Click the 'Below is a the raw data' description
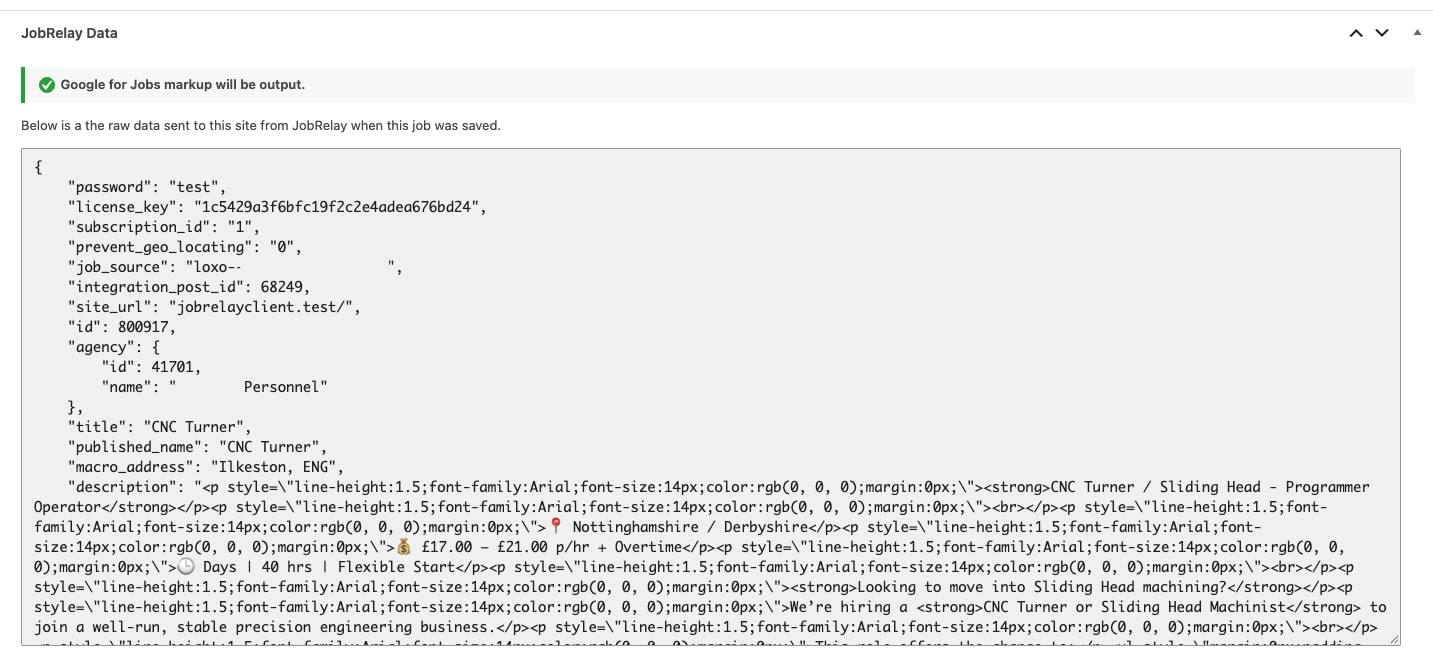Screen dimensions: 1433x663 [261, 126]
